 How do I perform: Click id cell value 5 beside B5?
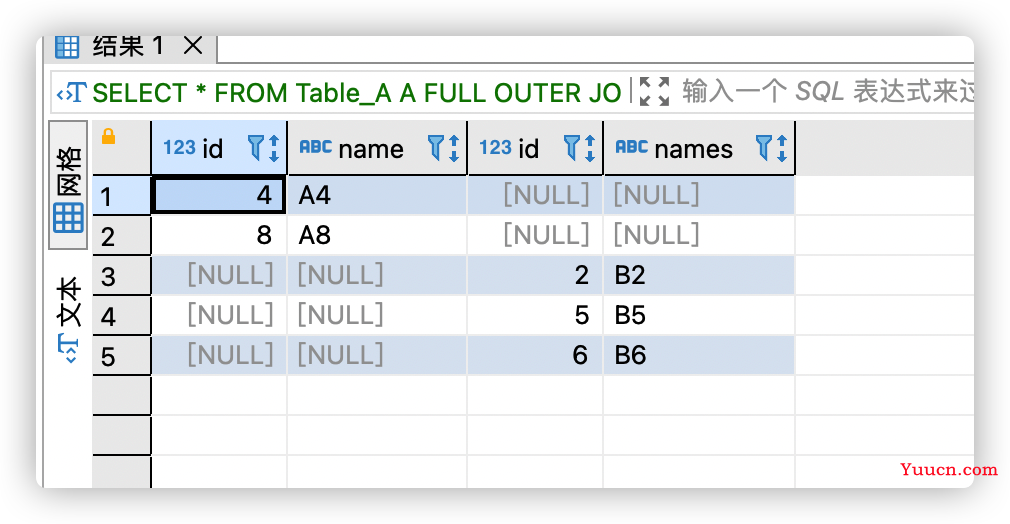535,315
